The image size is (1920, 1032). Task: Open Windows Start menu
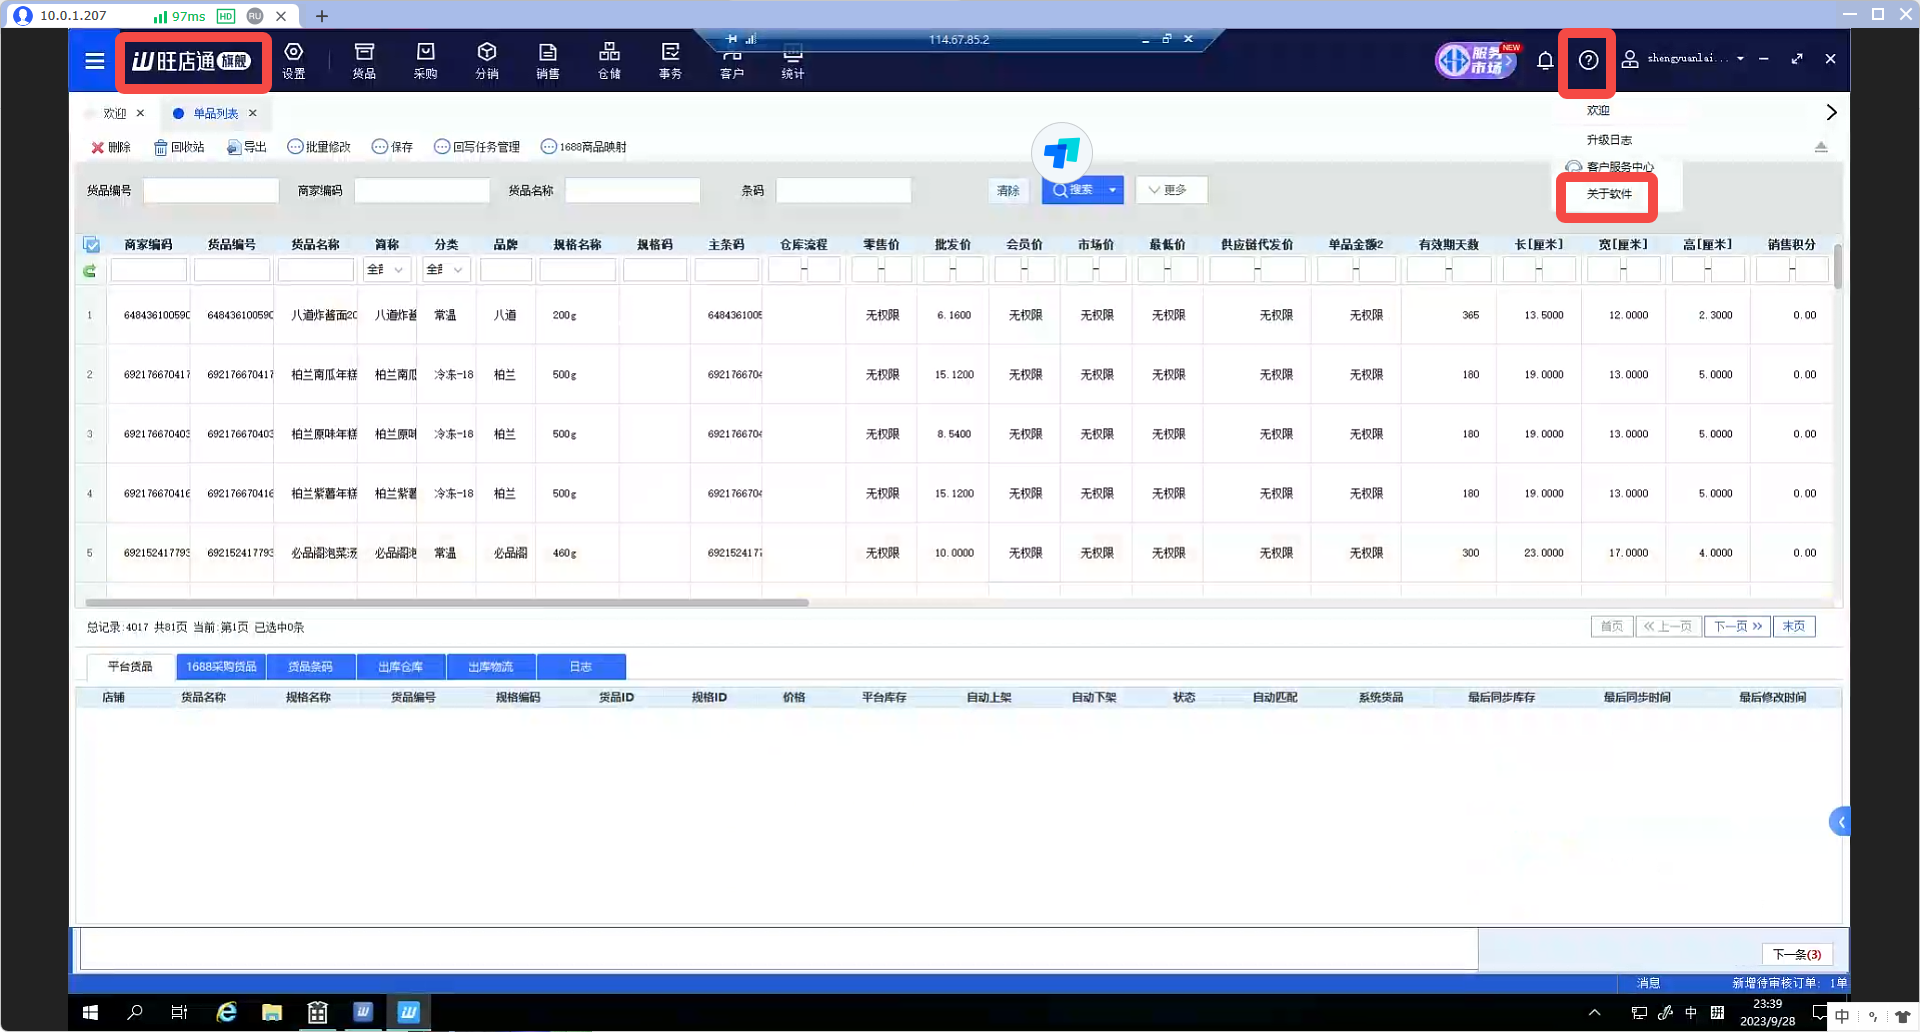90,1013
